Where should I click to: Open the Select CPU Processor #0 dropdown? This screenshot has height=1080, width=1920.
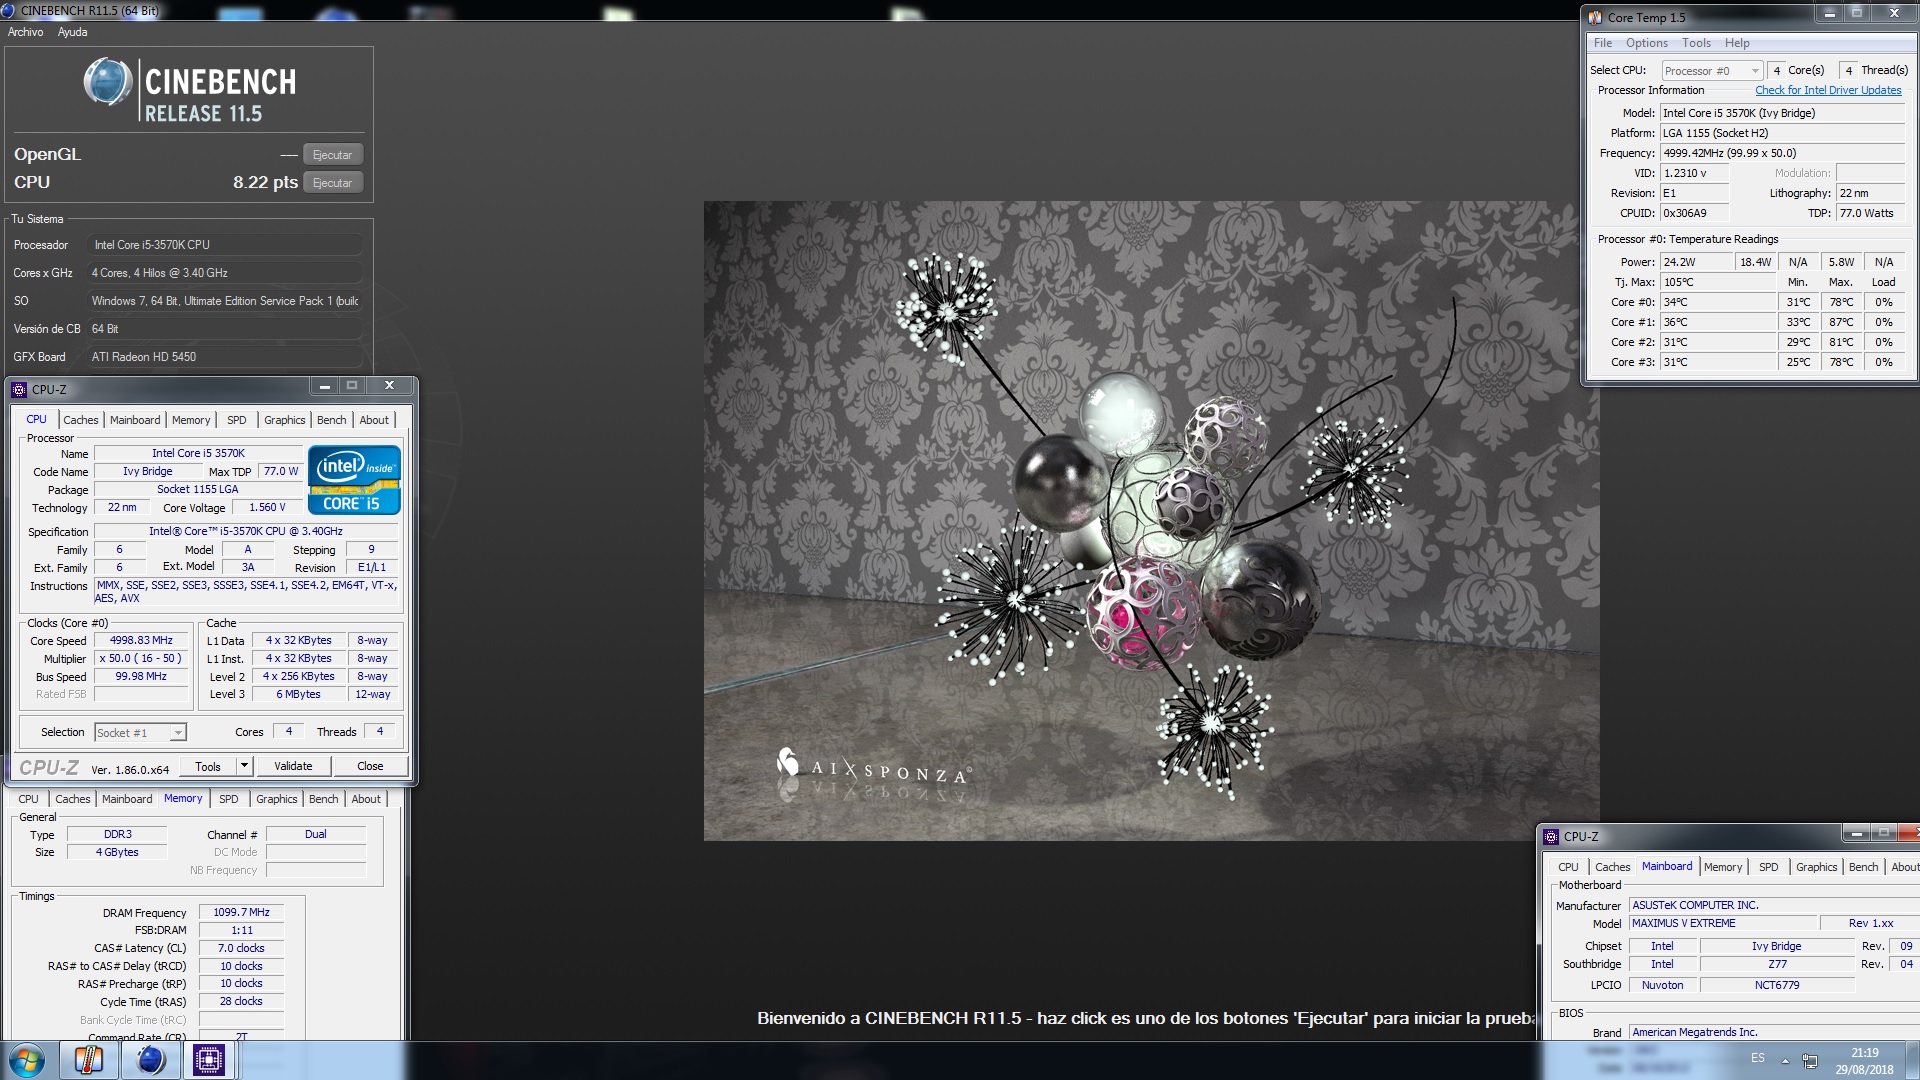[x=1712, y=71]
